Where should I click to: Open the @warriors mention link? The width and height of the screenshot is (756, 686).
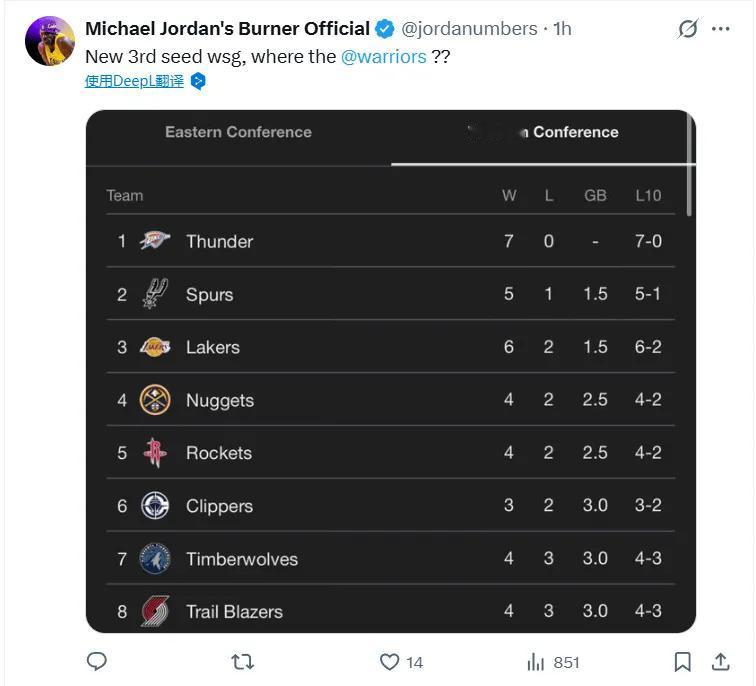click(x=383, y=56)
